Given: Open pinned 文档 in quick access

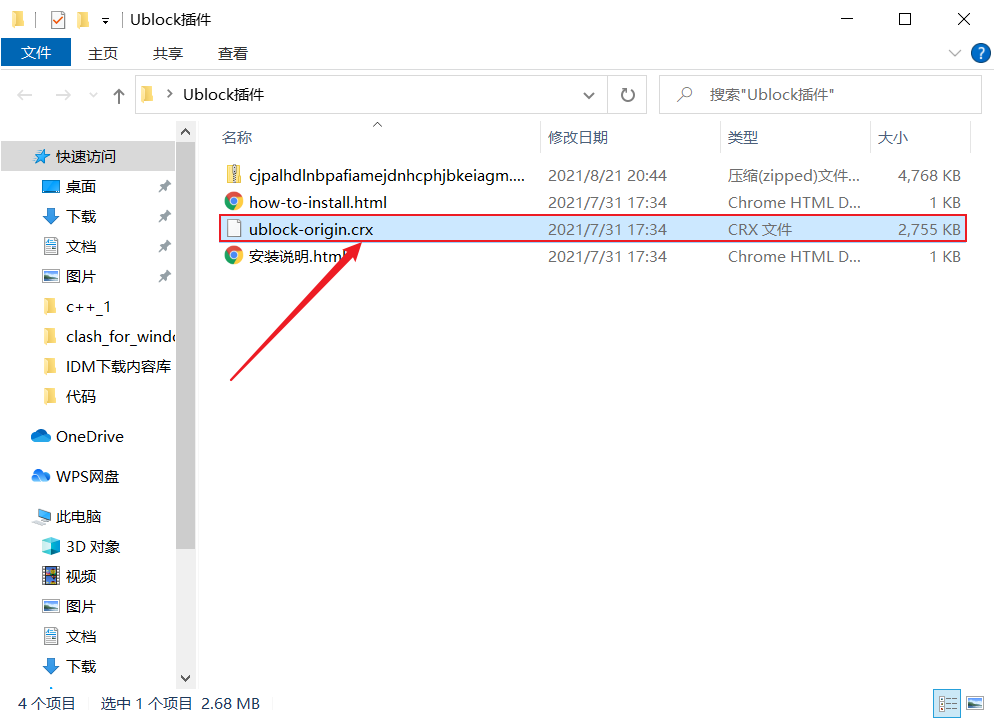Looking at the screenshot, I should (81, 246).
